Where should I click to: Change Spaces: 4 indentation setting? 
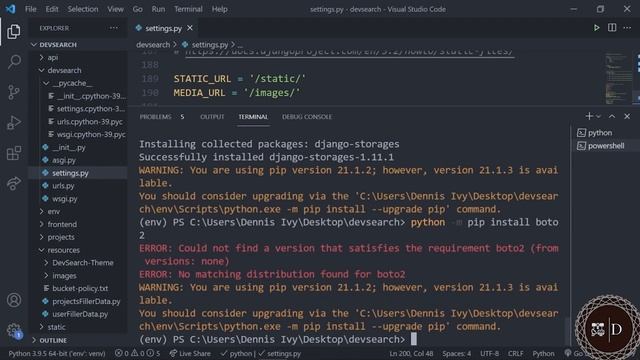pyautogui.click(x=456, y=353)
